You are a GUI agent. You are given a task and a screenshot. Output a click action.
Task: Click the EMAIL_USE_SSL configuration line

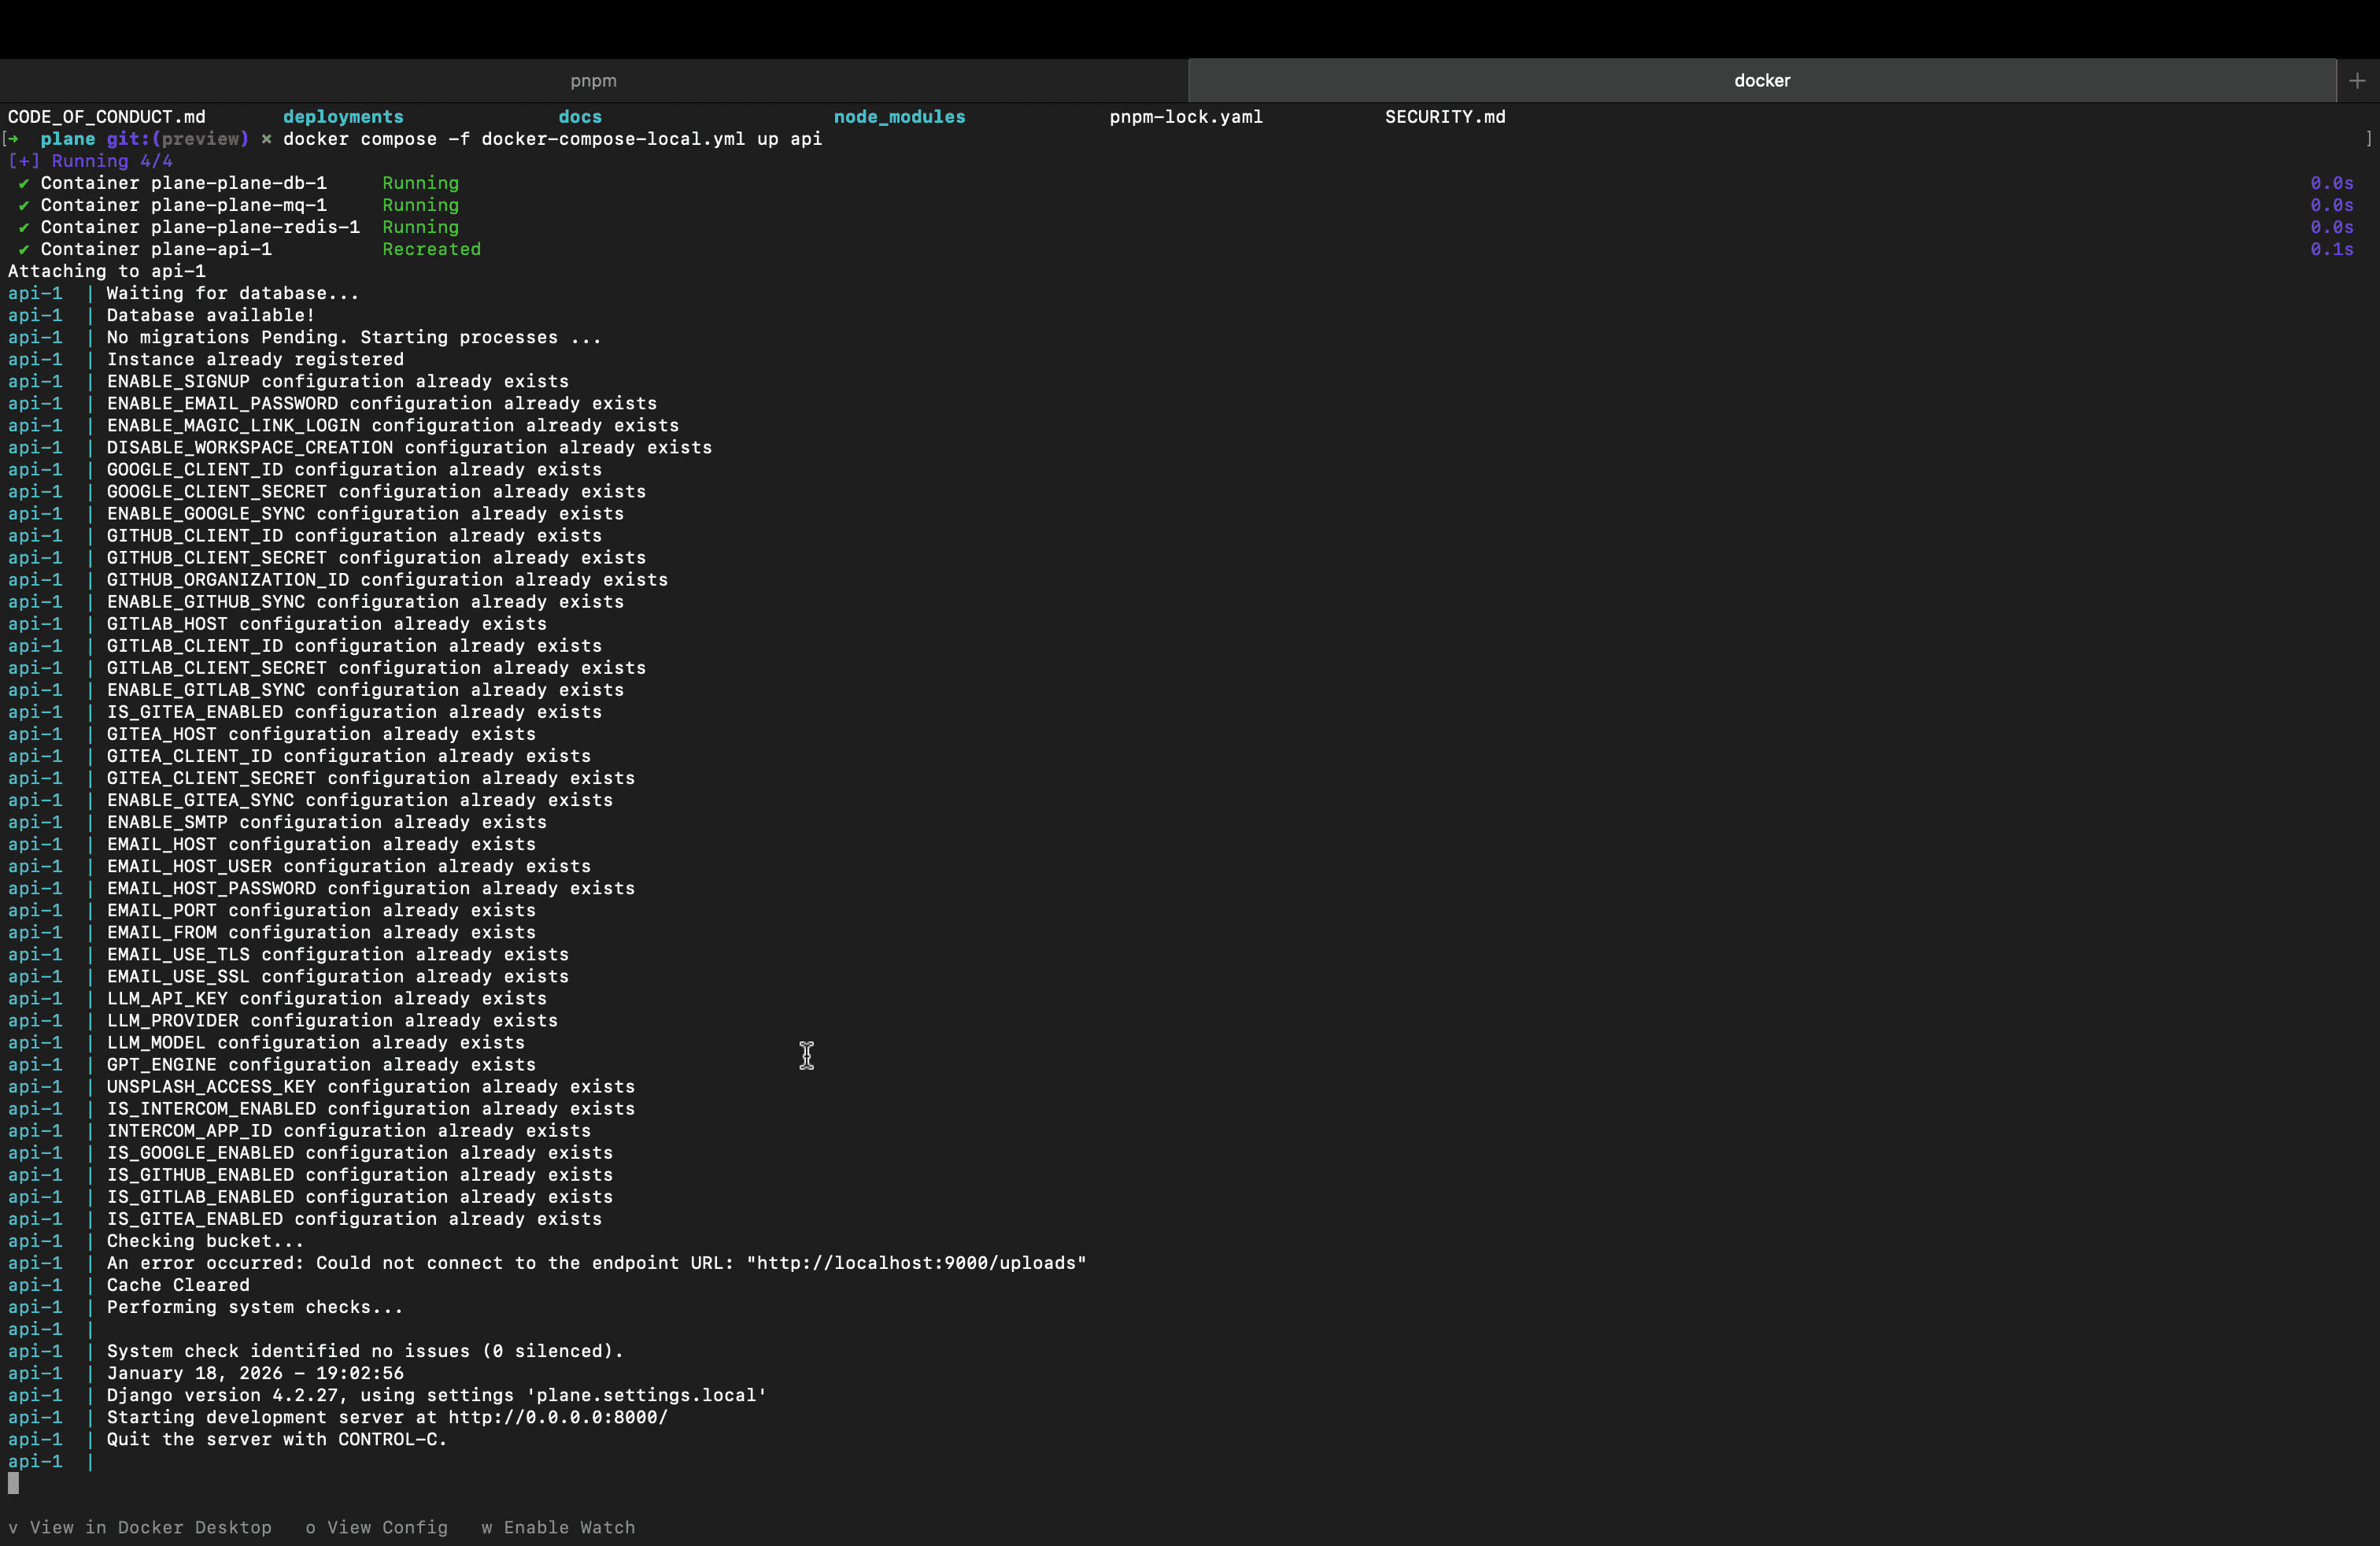[x=337, y=976]
